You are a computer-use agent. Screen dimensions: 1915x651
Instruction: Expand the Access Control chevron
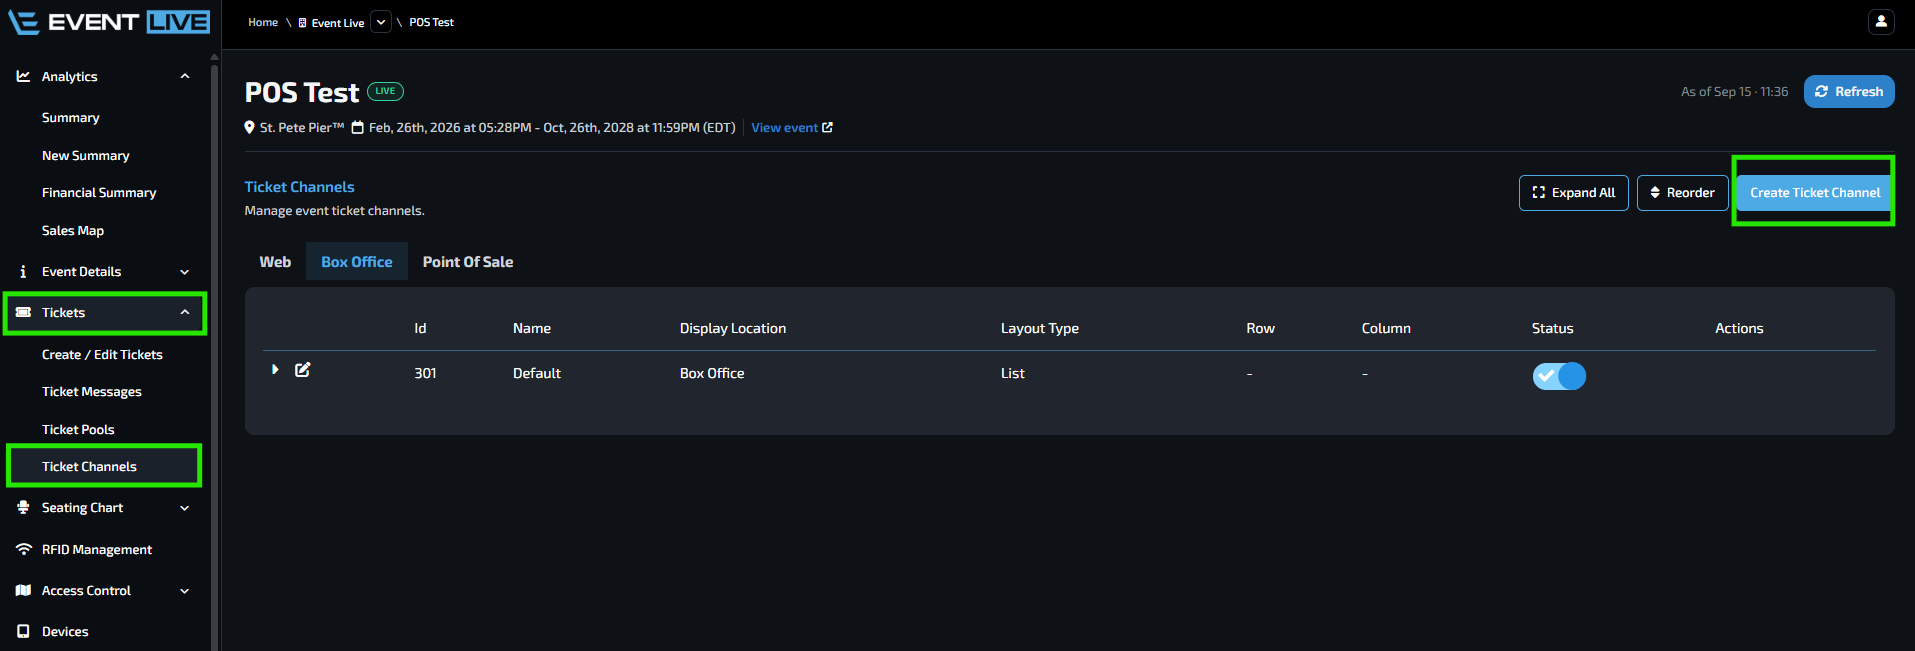185,591
